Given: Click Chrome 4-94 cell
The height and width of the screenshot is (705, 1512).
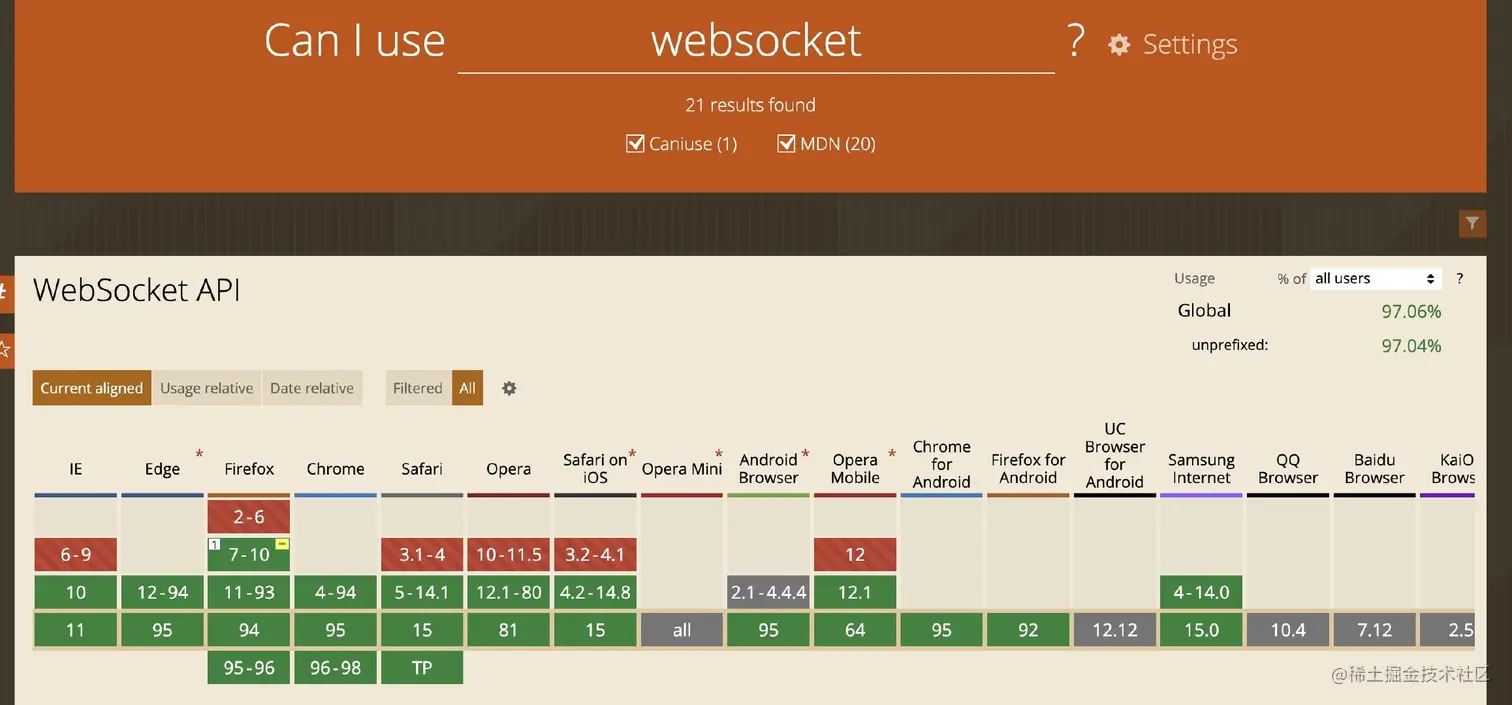Looking at the screenshot, I should click(x=335, y=592).
